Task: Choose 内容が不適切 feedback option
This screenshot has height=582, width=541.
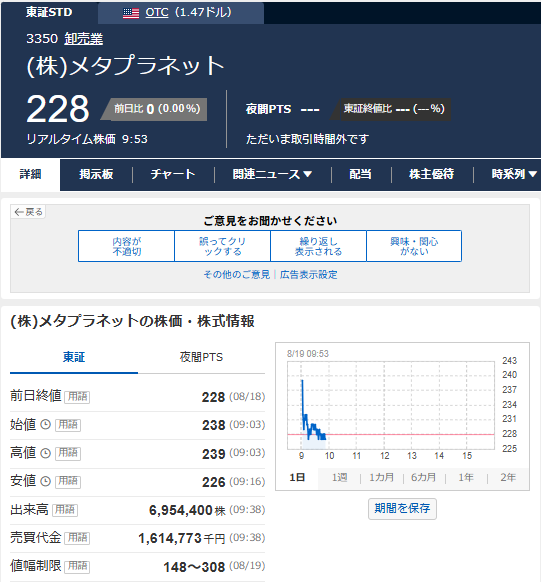Action: click(127, 246)
